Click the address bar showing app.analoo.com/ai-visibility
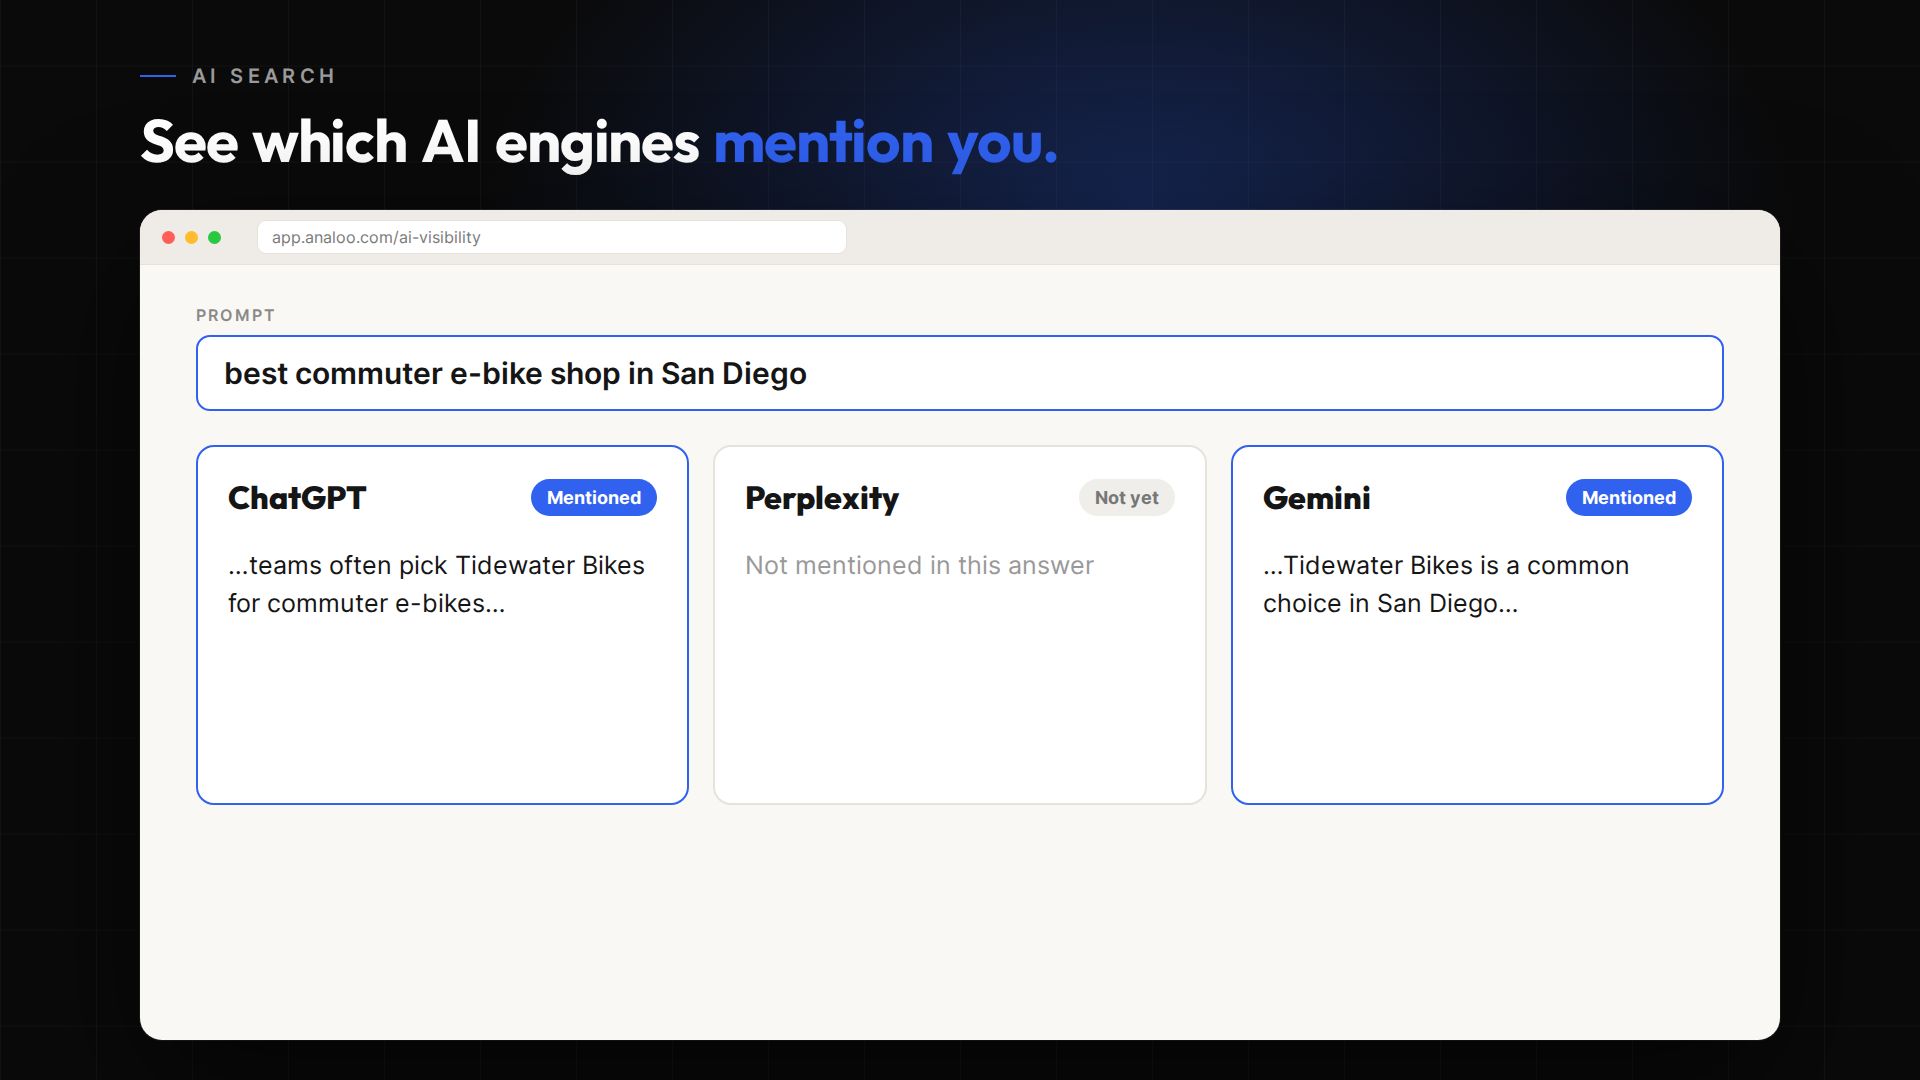The image size is (1920, 1080). pos(552,237)
